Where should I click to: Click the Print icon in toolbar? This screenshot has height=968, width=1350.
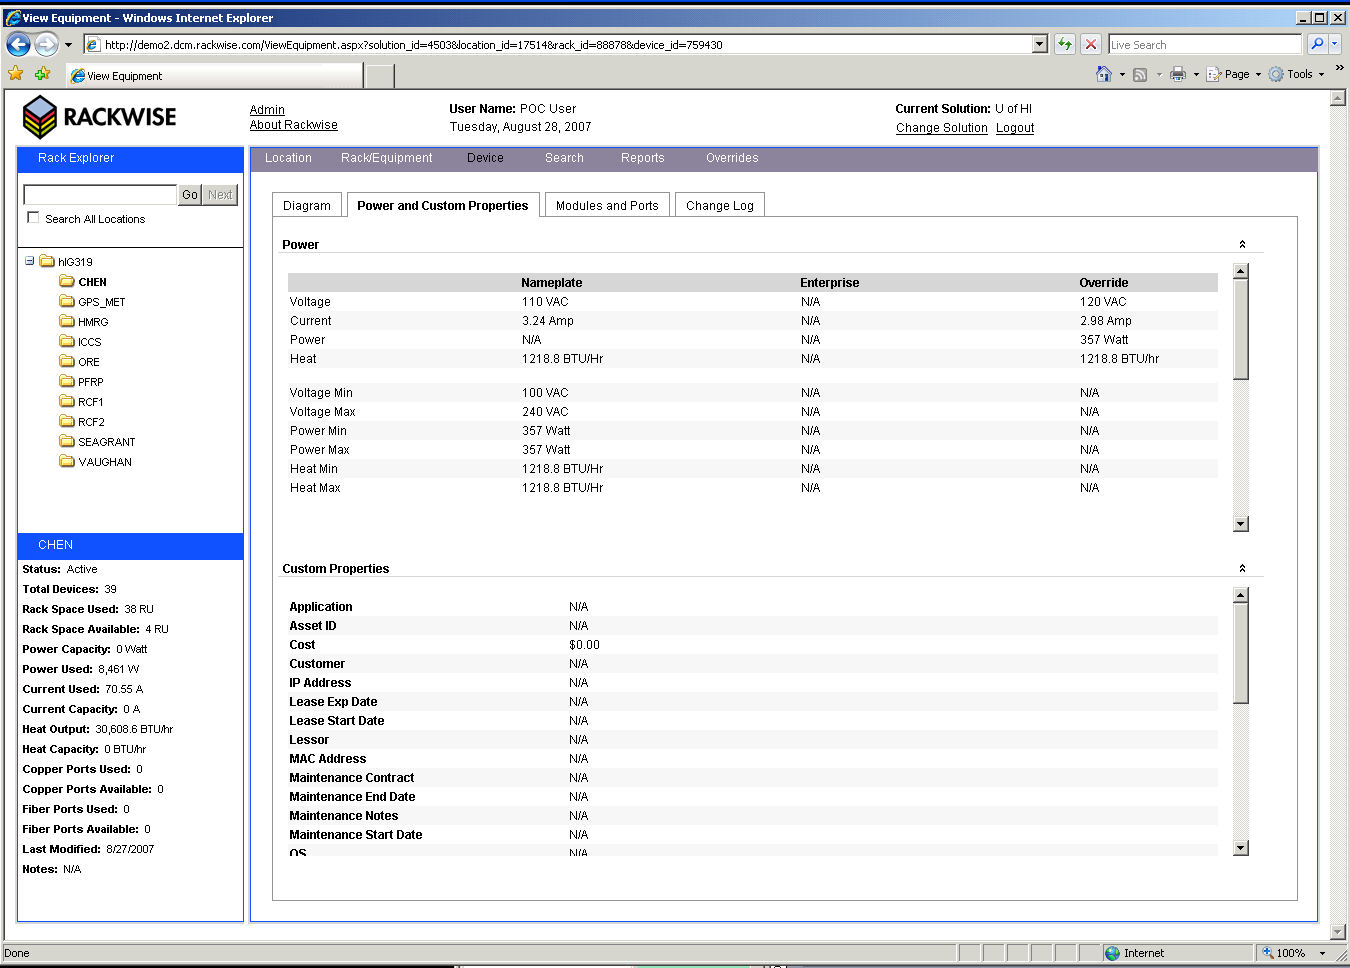coord(1178,74)
